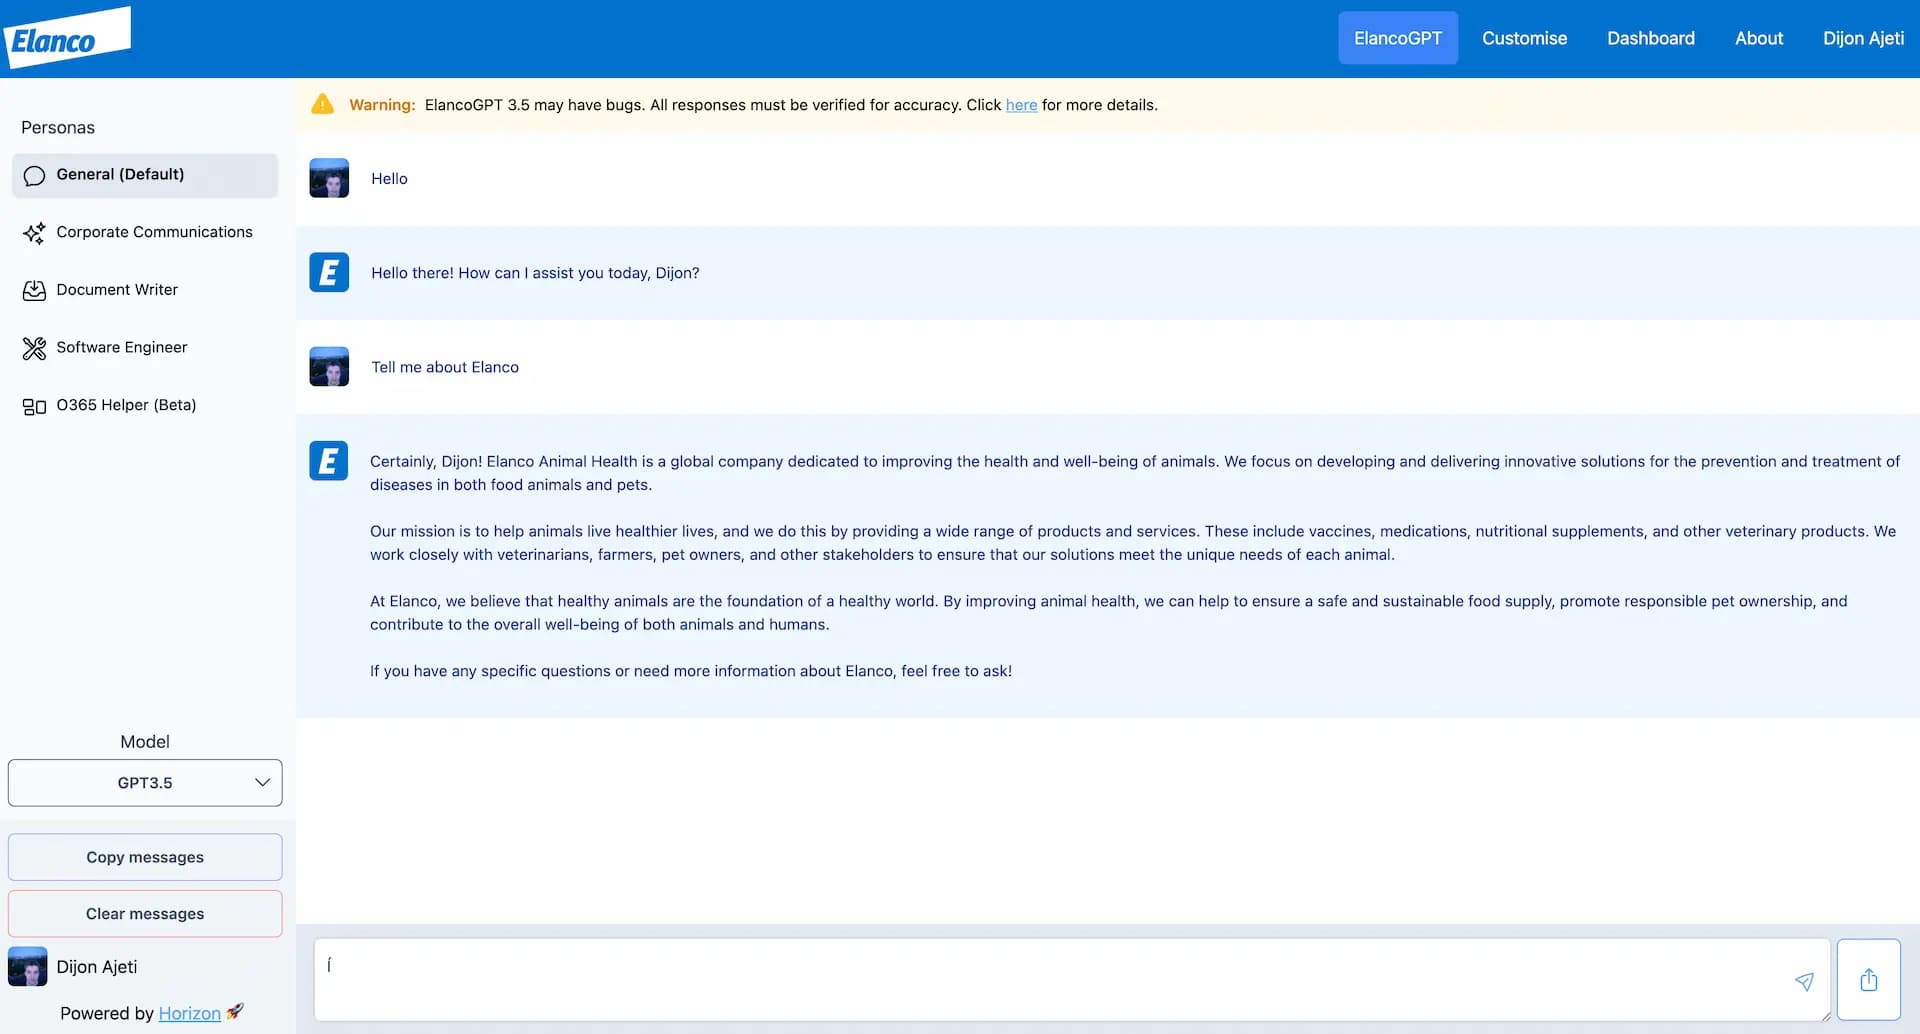Follow the "here" link in warning banner
Screen dimensions: 1920x1034
[x=1020, y=105]
